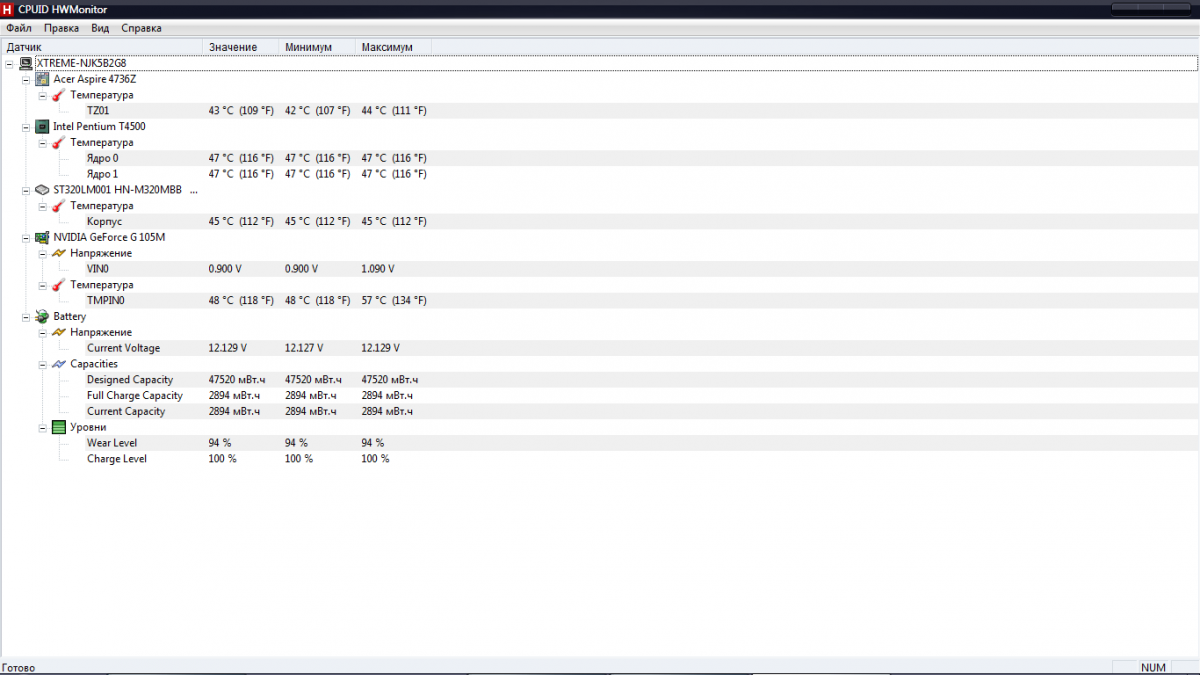Click the Максимум column header
1200x675 pixels.
tap(387, 47)
